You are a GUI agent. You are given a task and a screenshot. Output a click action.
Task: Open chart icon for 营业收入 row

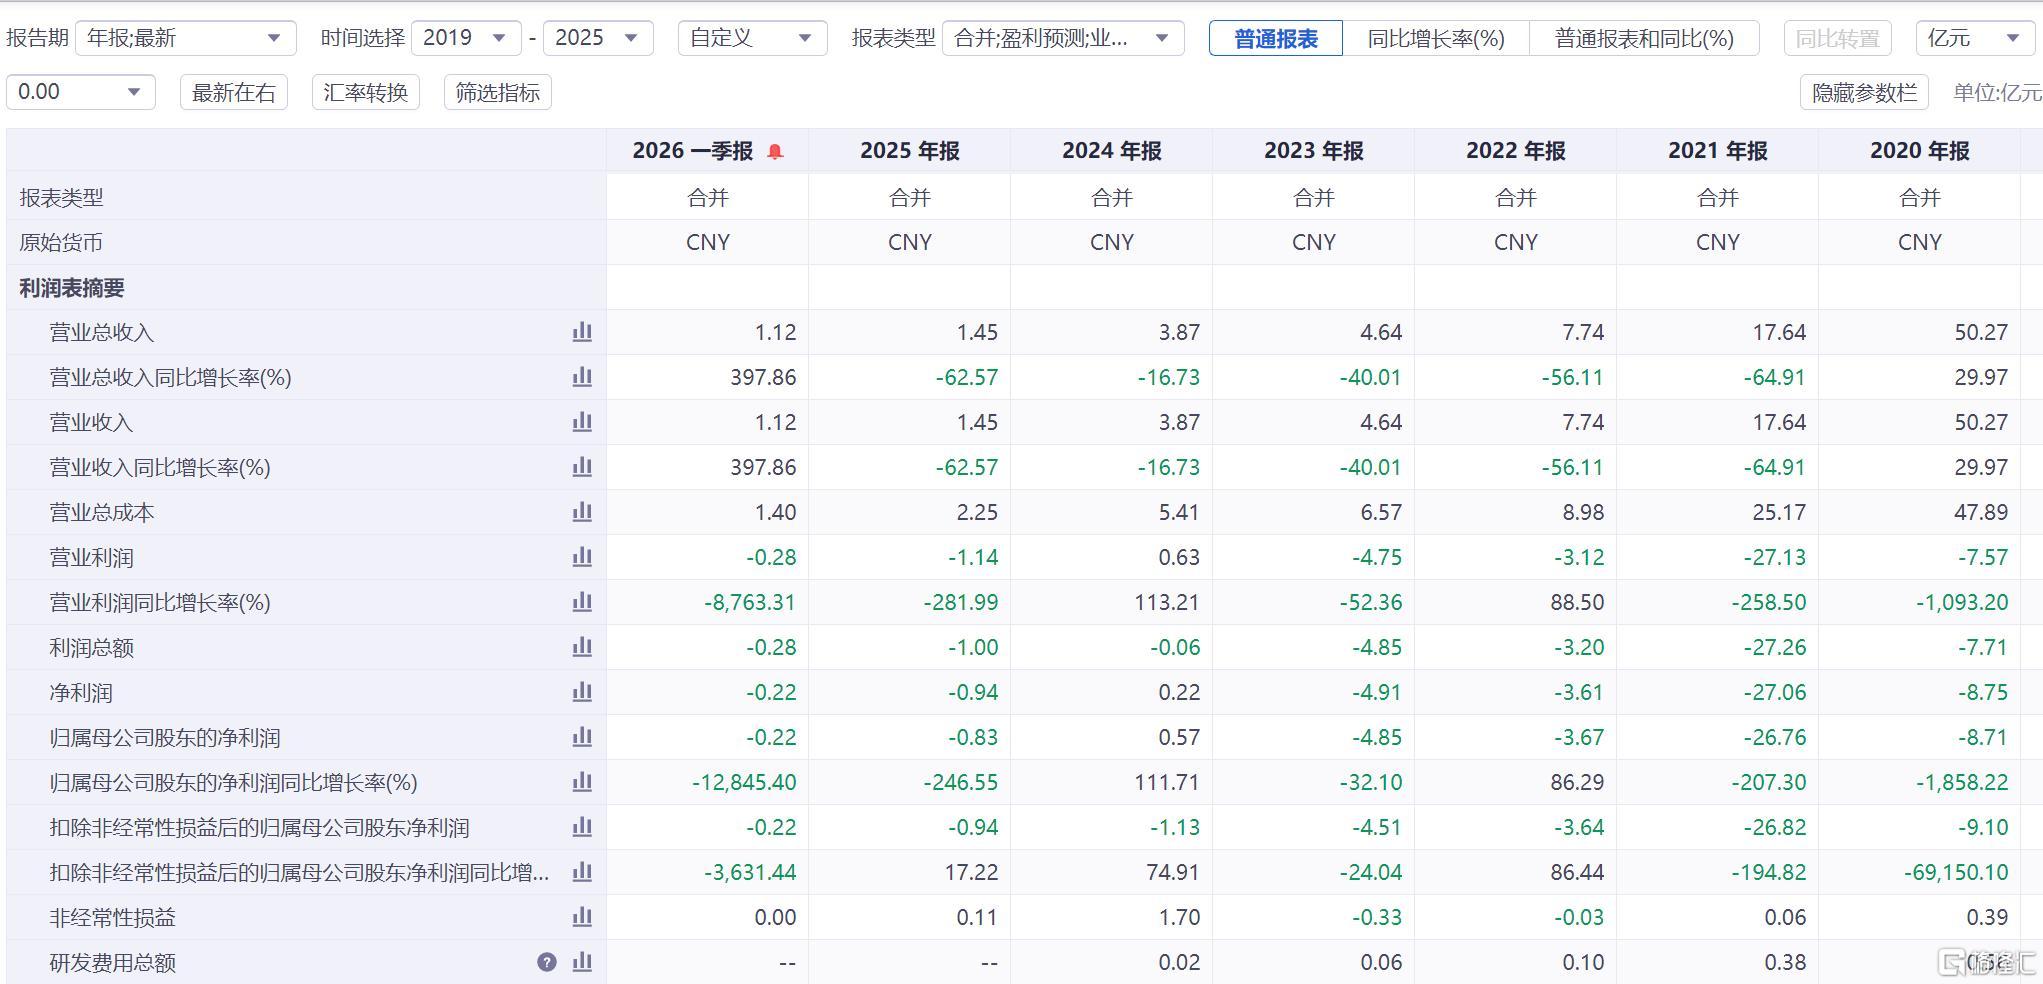pos(582,422)
